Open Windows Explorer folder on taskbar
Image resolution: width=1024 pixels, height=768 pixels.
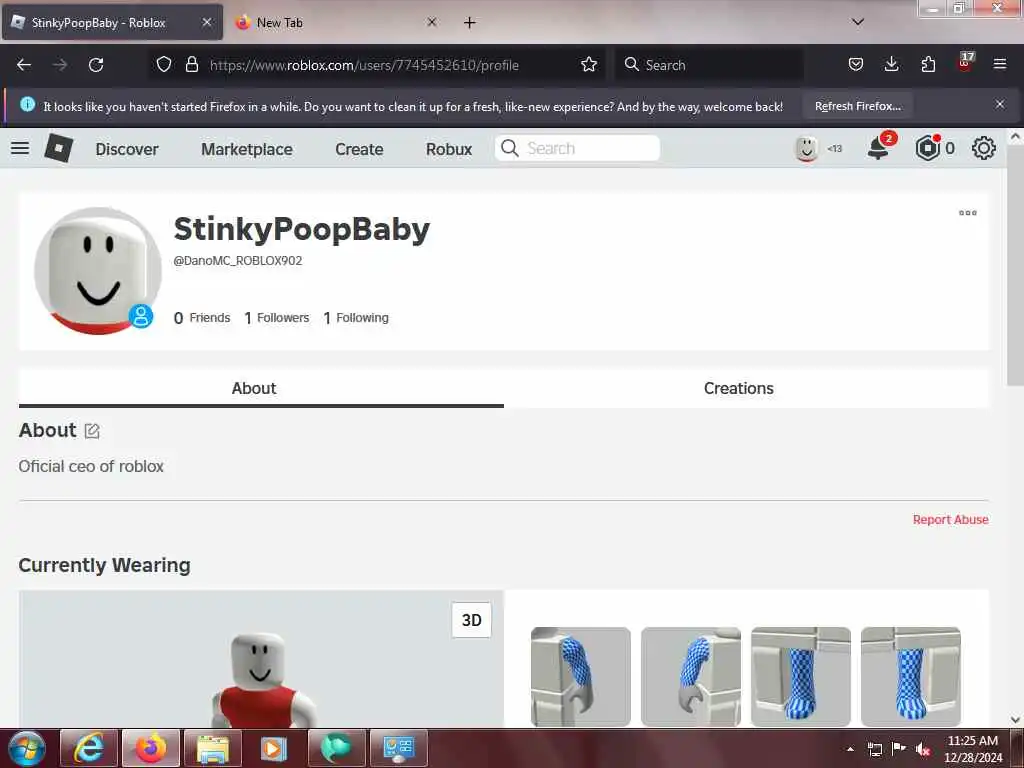(213, 748)
